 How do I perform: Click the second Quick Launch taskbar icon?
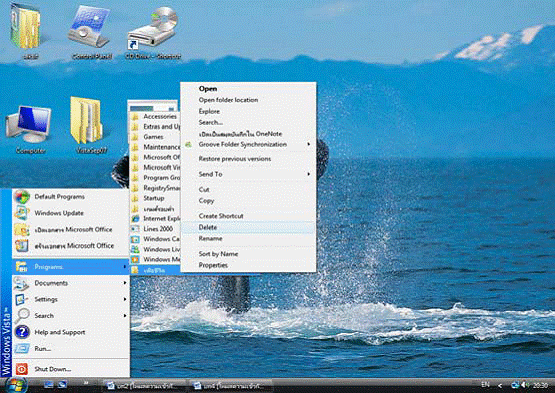[x=63, y=385]
